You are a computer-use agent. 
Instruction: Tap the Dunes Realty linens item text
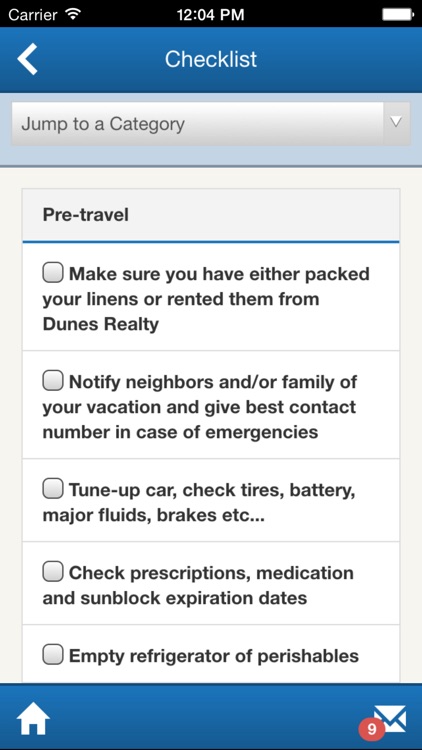click(x=206, y=298)
